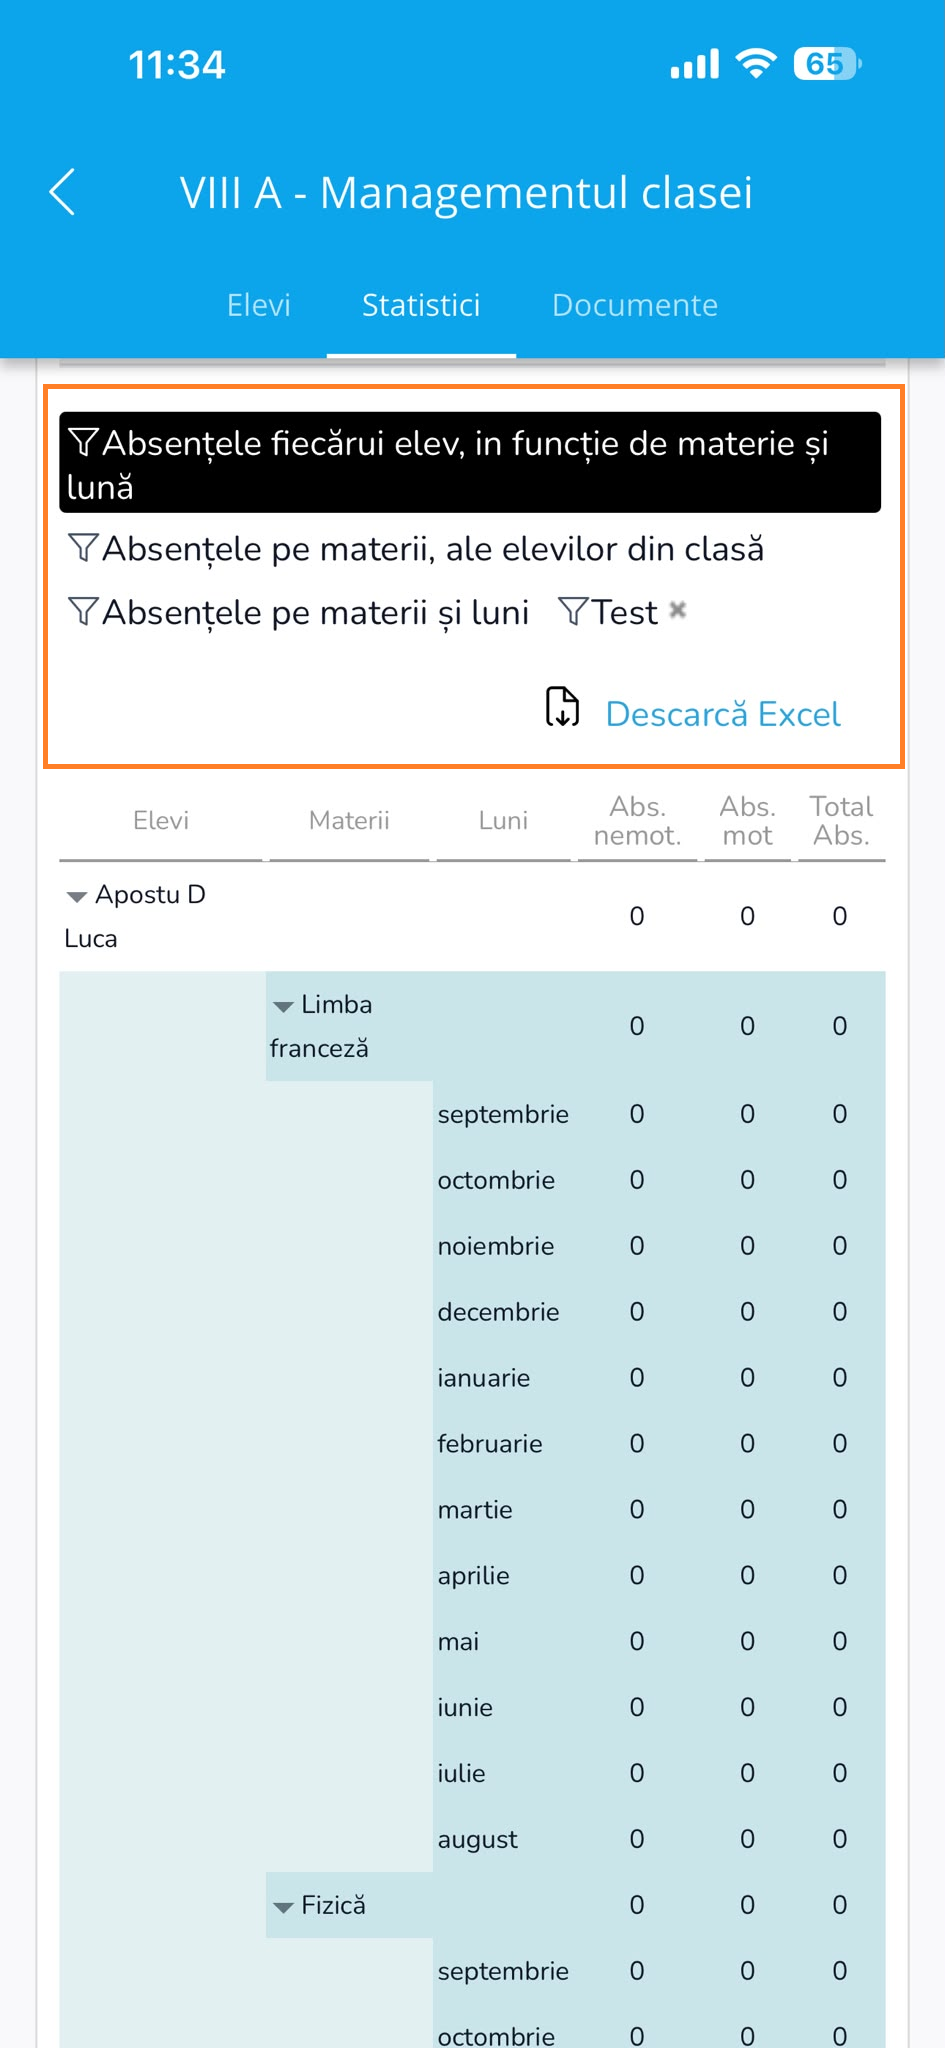Collapse the Fizică subject group
945x2048 pixels.
point(283,1908)
